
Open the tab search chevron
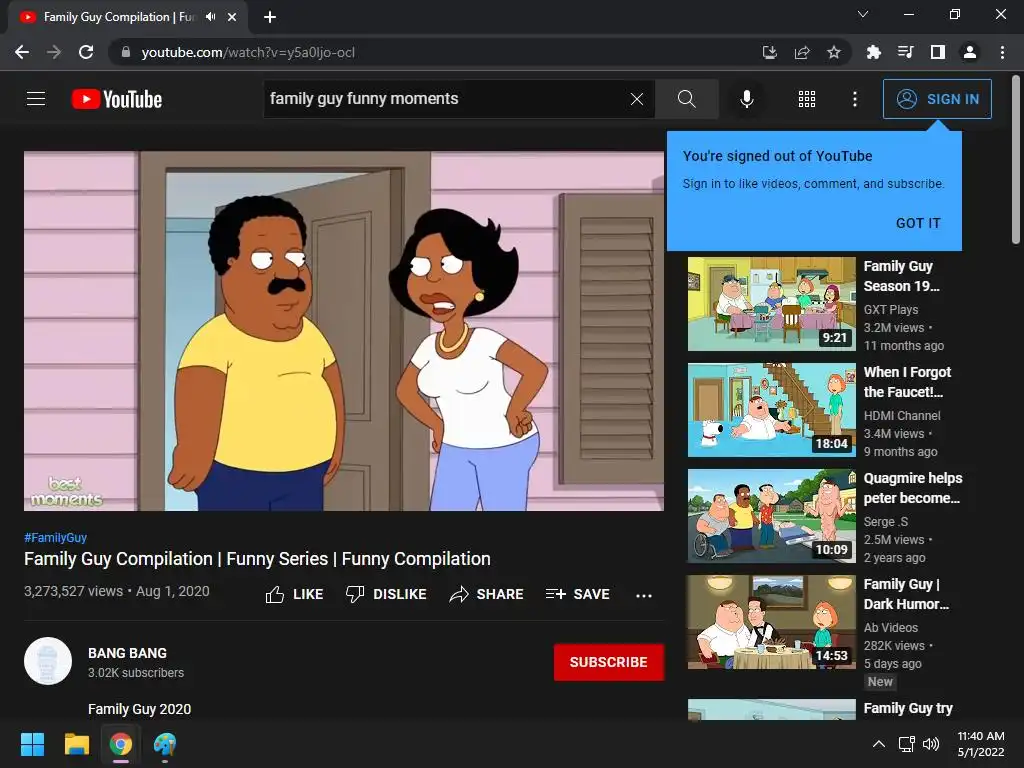[863, 14]
